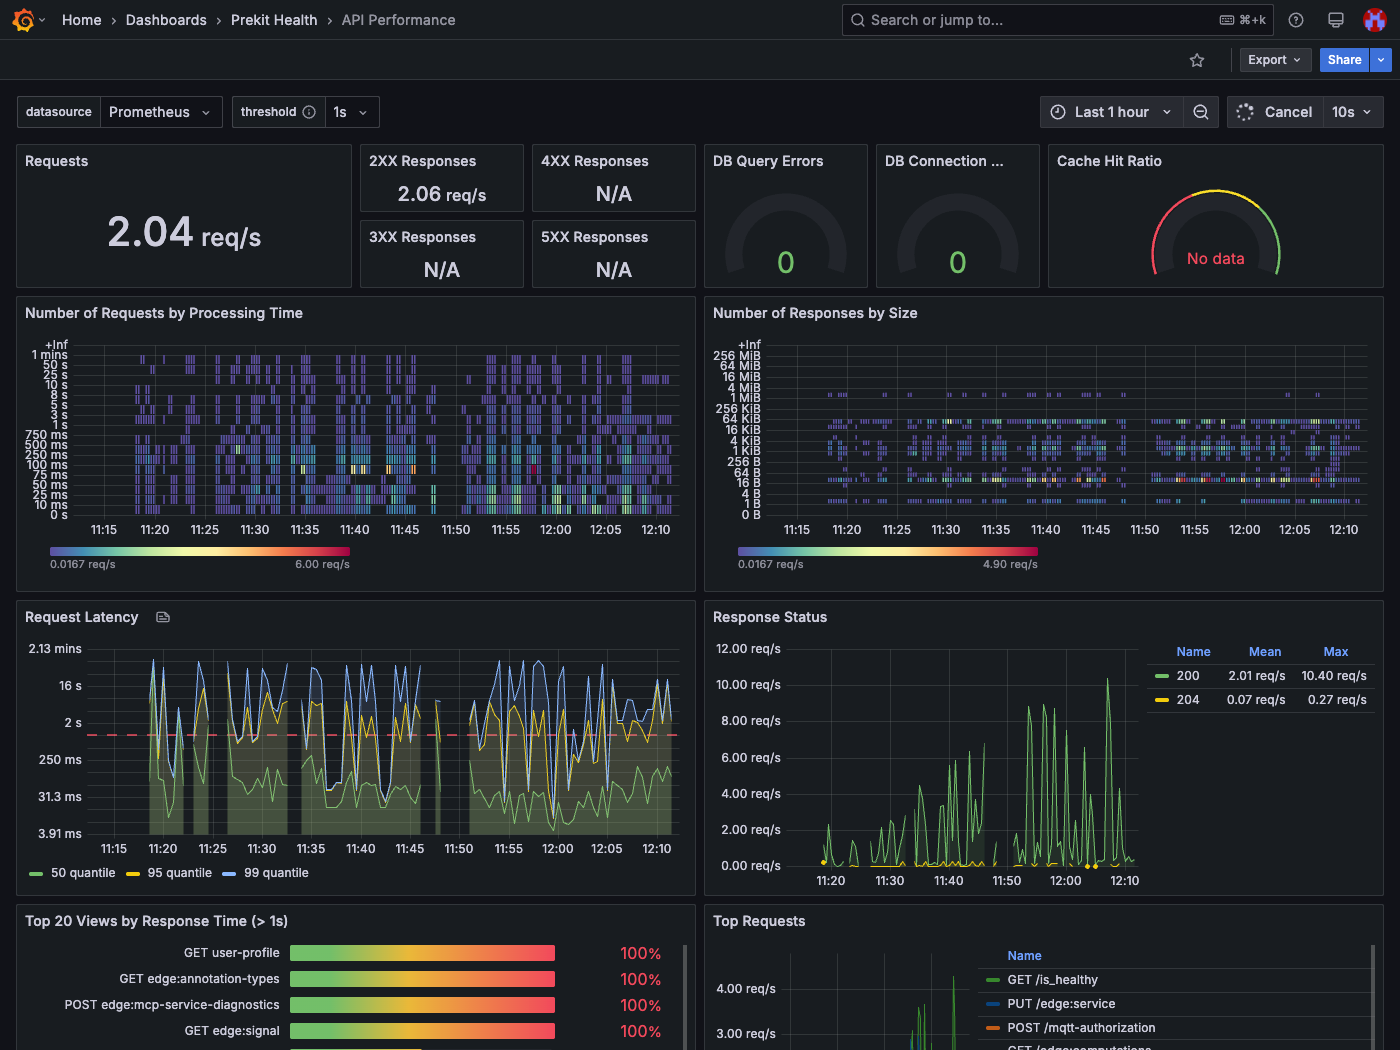Expand the Share options arrow
Viewport: 1400px width, 1050px height.
pyautogui.click(x=1381, y=60)
